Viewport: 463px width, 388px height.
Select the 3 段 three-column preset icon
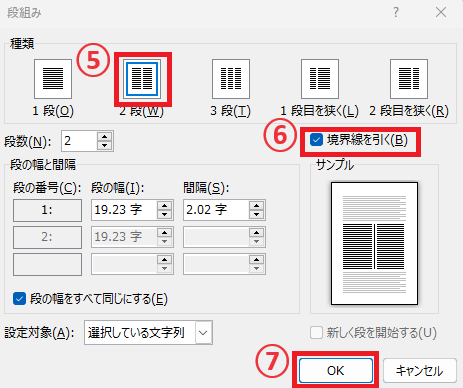pyautogui.click(x=231, y=79)
